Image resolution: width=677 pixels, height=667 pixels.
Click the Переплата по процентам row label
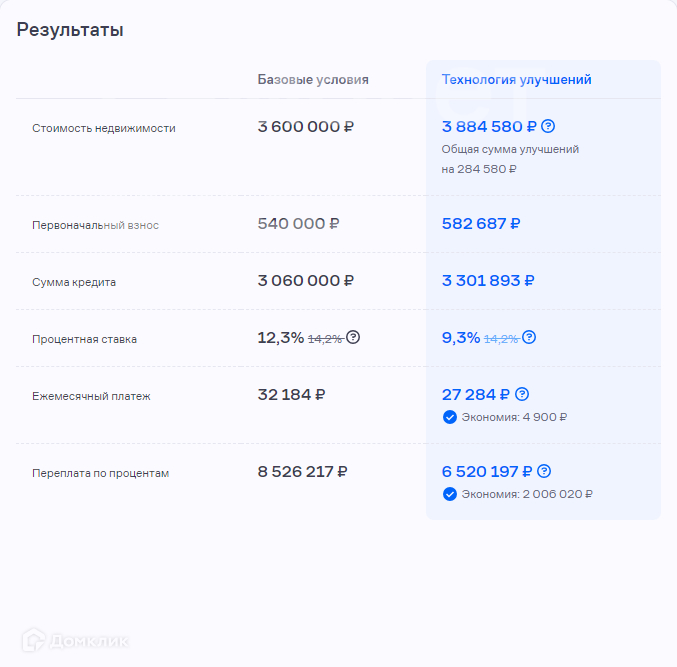101,473
